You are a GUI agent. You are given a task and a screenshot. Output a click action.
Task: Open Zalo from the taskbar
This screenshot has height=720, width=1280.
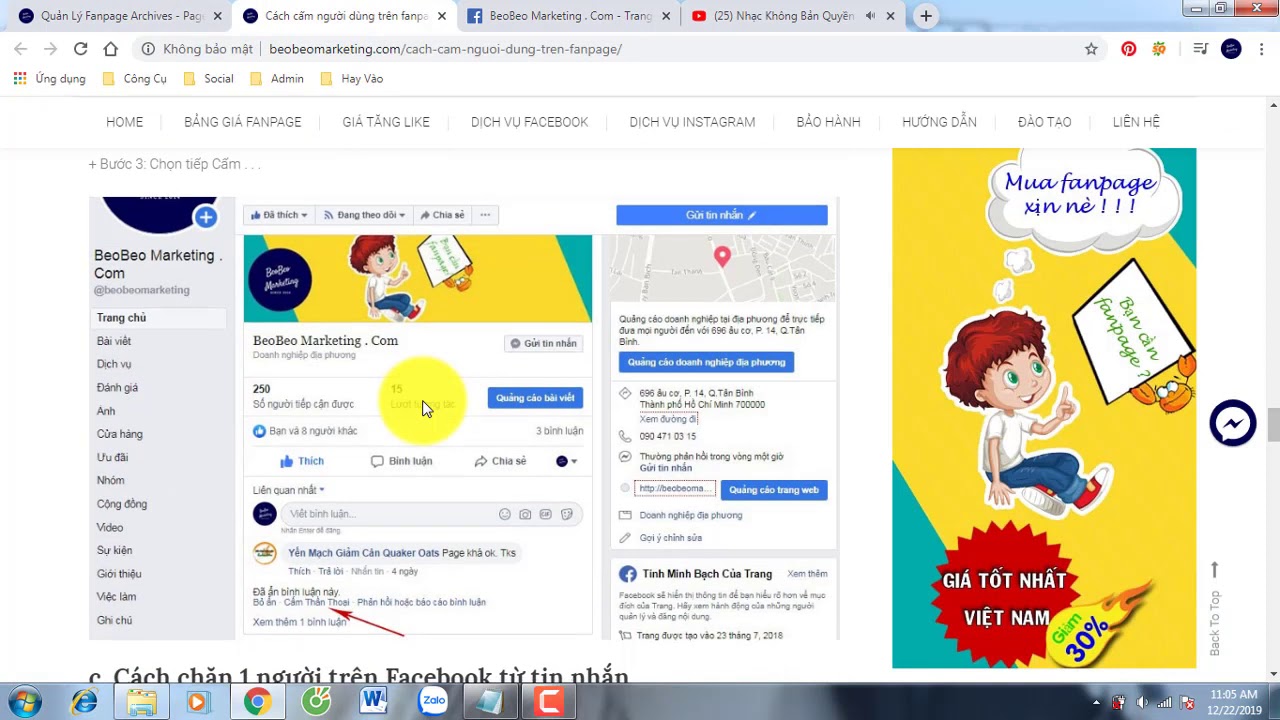tap(433, 702)
